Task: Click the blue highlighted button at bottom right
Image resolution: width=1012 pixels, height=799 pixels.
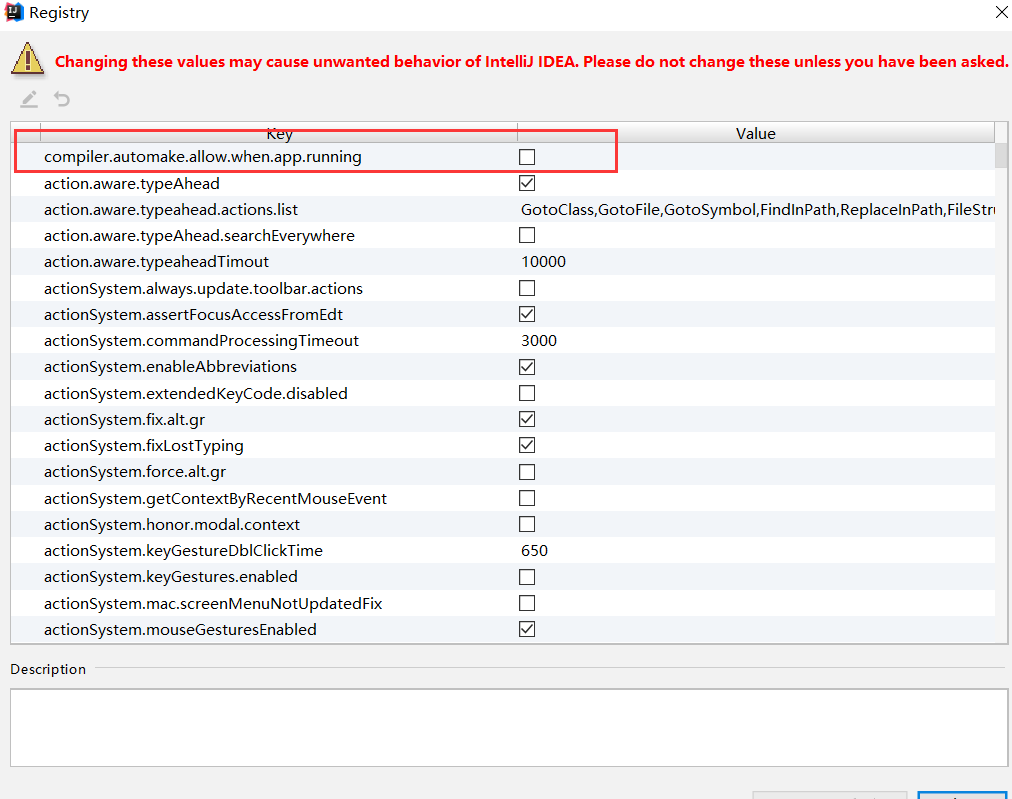Action: [x=963, y=793]
